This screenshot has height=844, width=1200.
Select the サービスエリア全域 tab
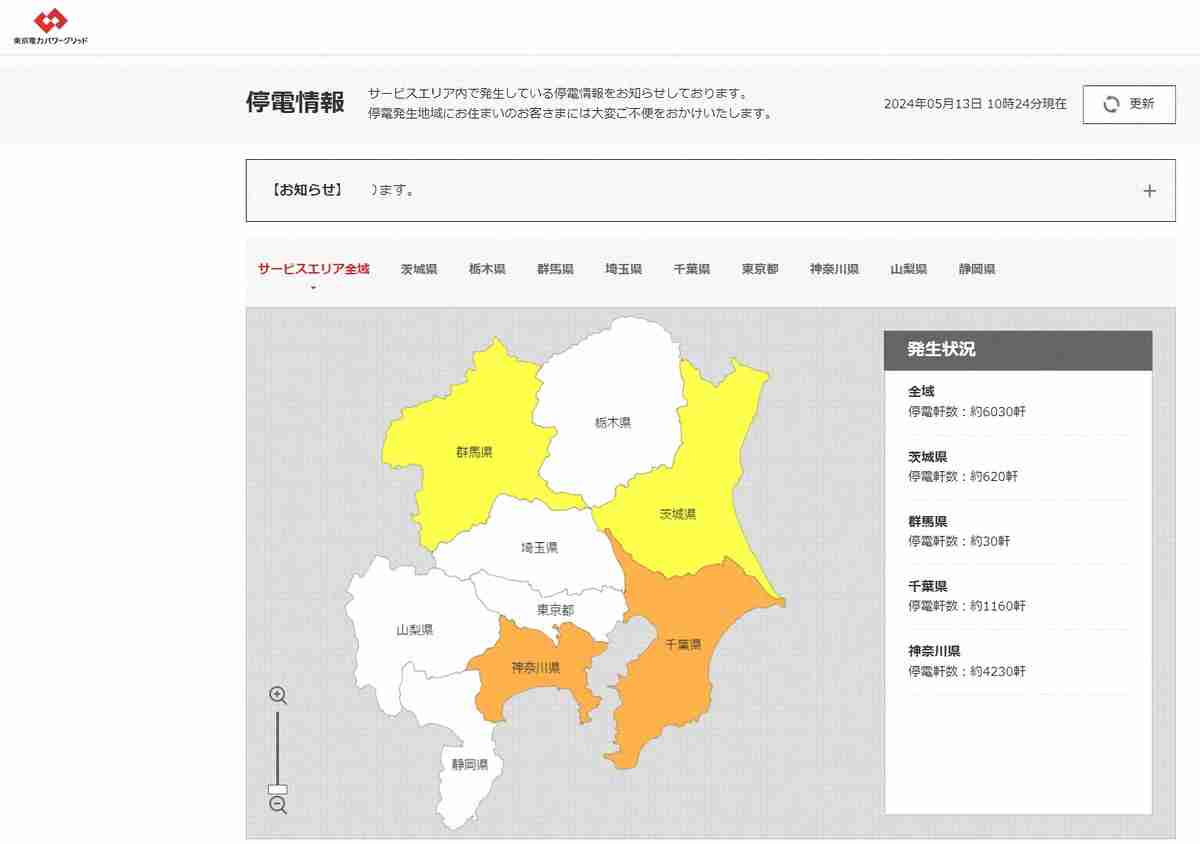click(x=313, y=269)
